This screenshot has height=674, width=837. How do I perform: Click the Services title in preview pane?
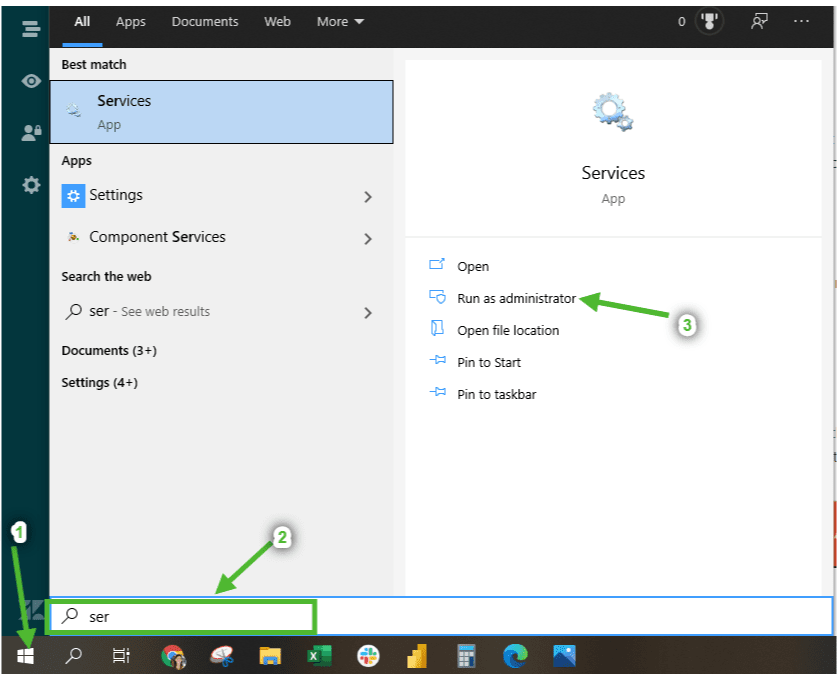click(613, 173)
